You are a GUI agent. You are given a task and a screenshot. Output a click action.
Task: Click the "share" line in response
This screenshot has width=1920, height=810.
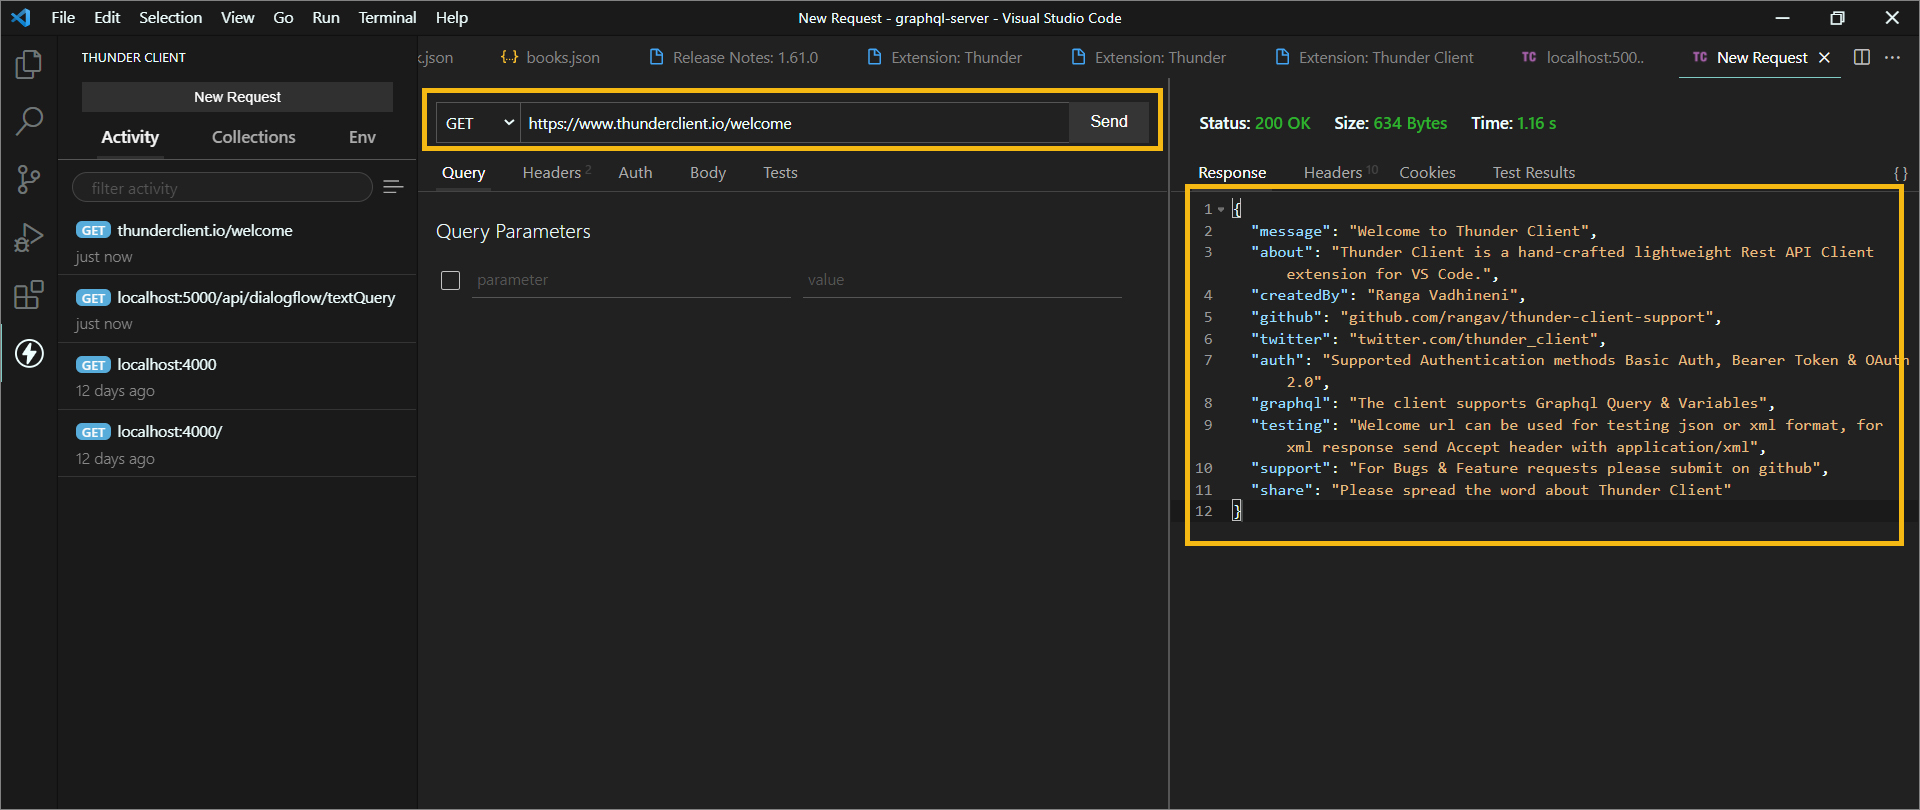(1491, 490)
